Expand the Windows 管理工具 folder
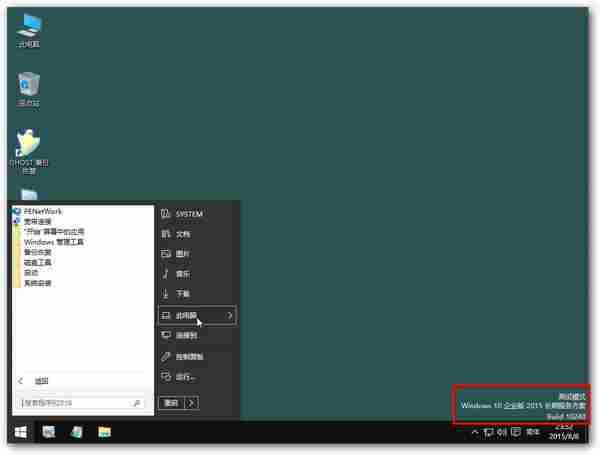 54,242
